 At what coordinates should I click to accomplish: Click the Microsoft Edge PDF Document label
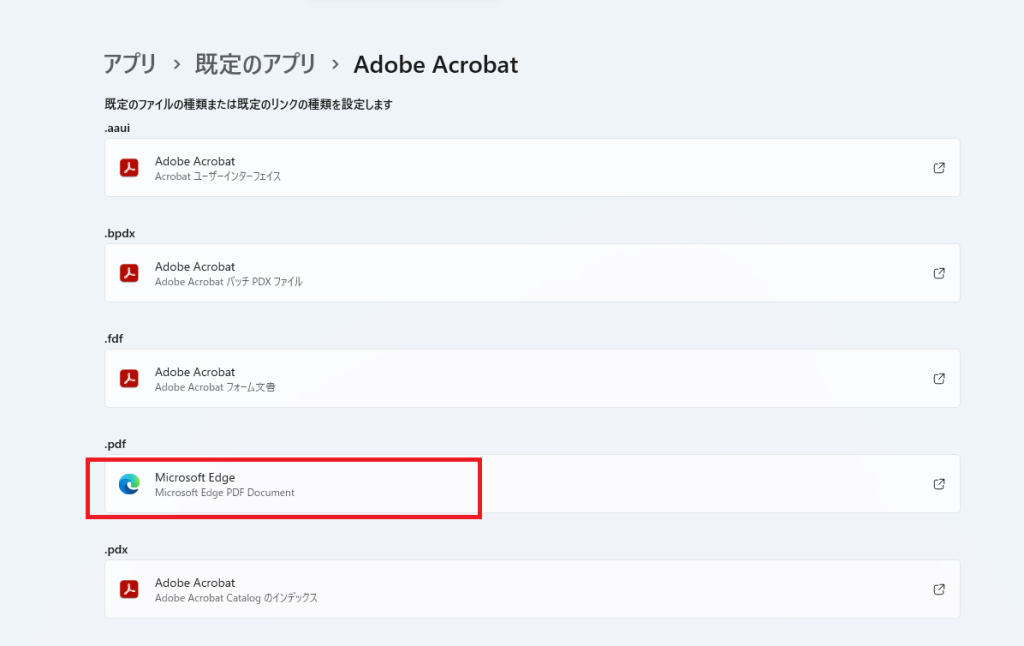click(225, 493)
